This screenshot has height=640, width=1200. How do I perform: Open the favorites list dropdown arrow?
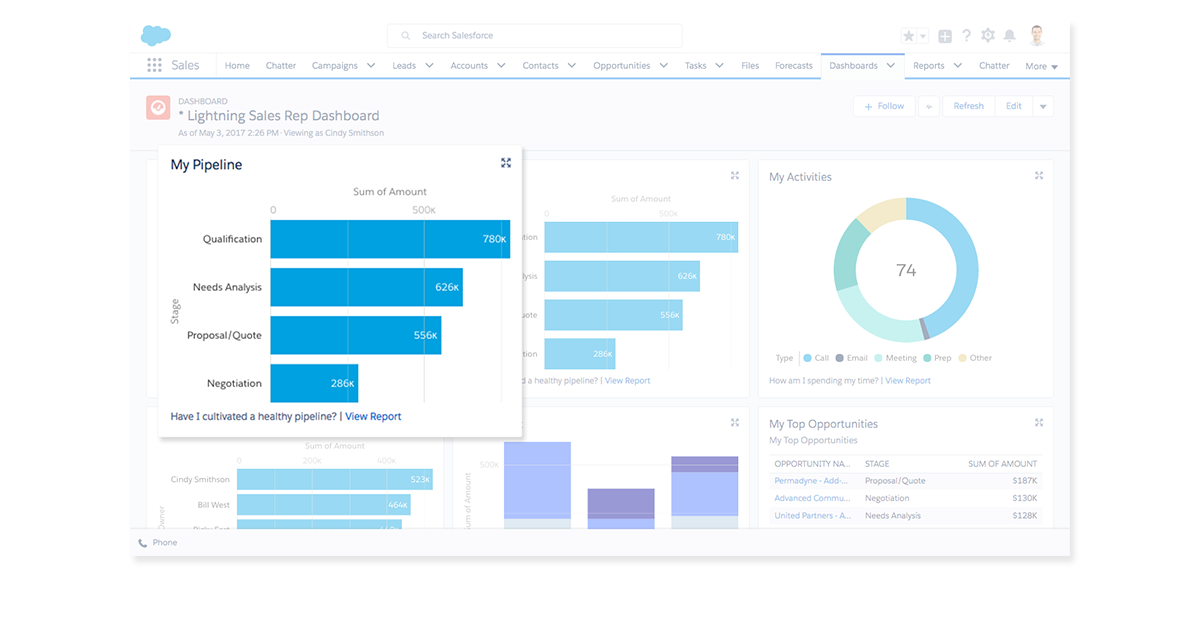(923, 36)
